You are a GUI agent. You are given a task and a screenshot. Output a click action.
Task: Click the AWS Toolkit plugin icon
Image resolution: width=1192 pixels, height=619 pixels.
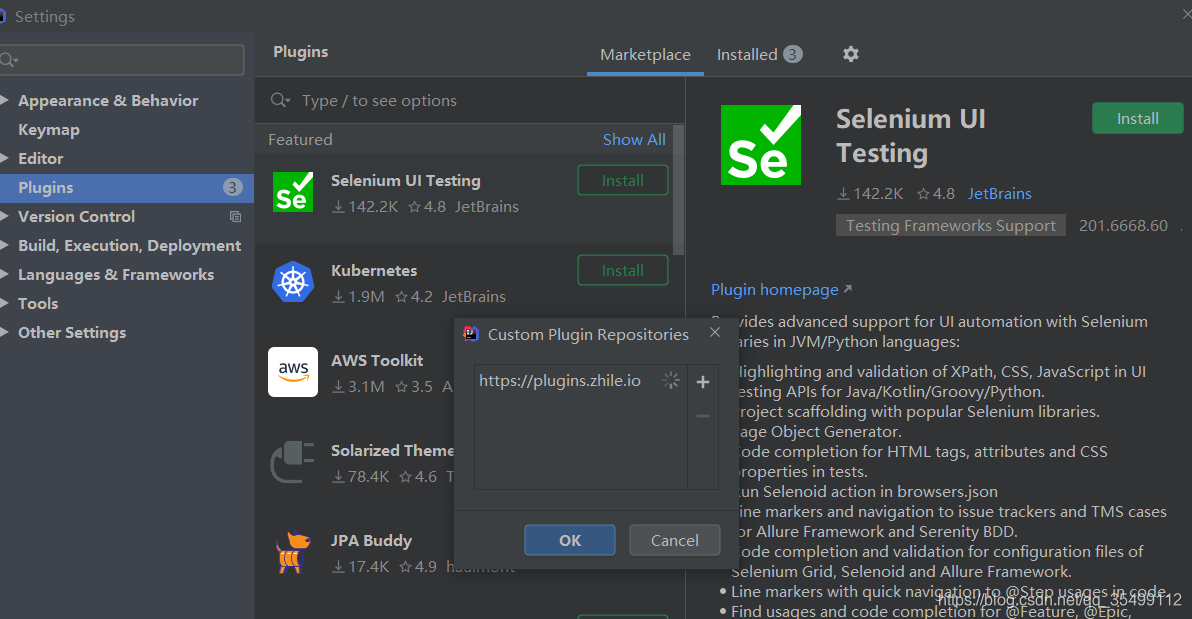293,372
